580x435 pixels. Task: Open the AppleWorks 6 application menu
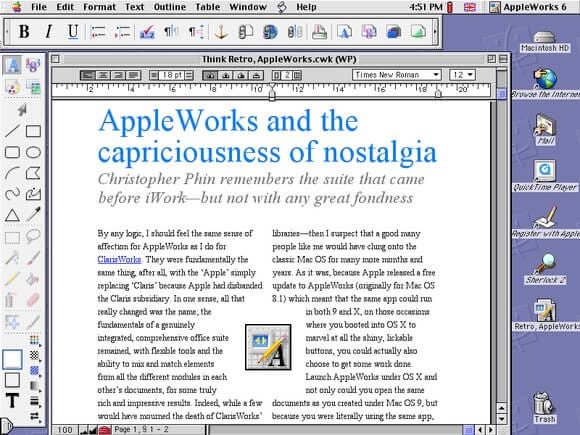[x=529, y=7]
